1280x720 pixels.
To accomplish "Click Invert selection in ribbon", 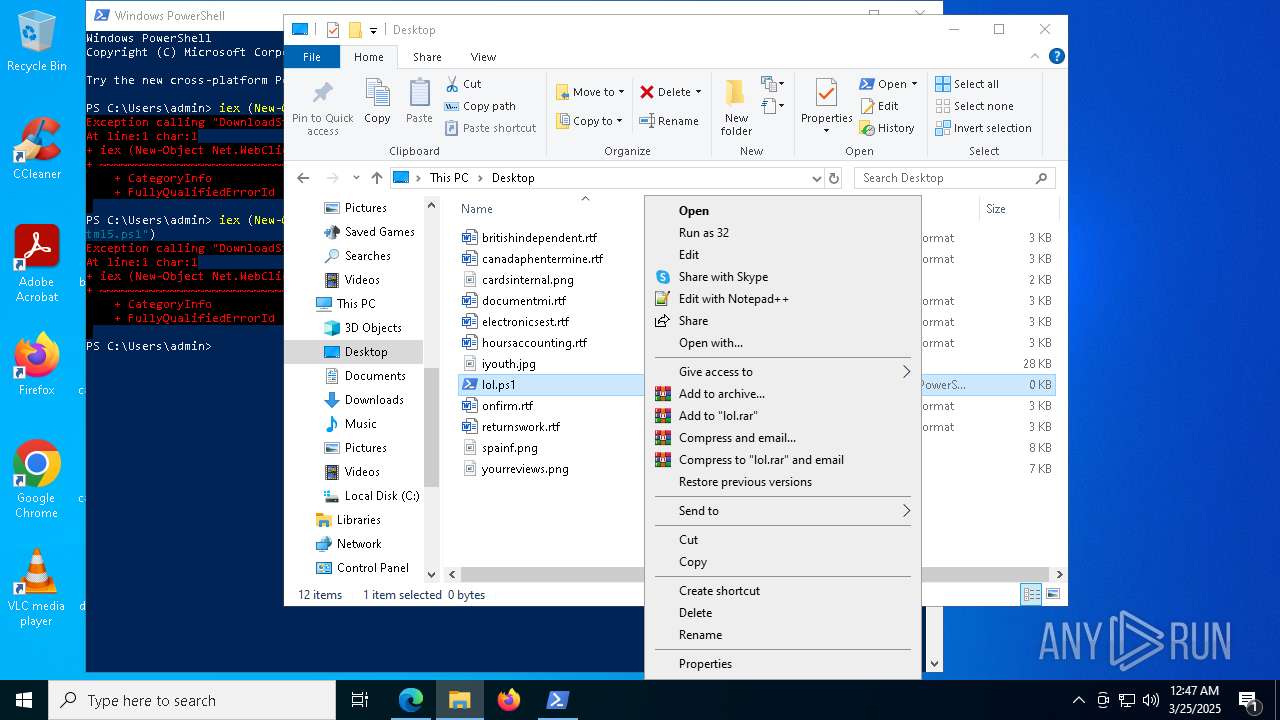I will coord(983,128).
